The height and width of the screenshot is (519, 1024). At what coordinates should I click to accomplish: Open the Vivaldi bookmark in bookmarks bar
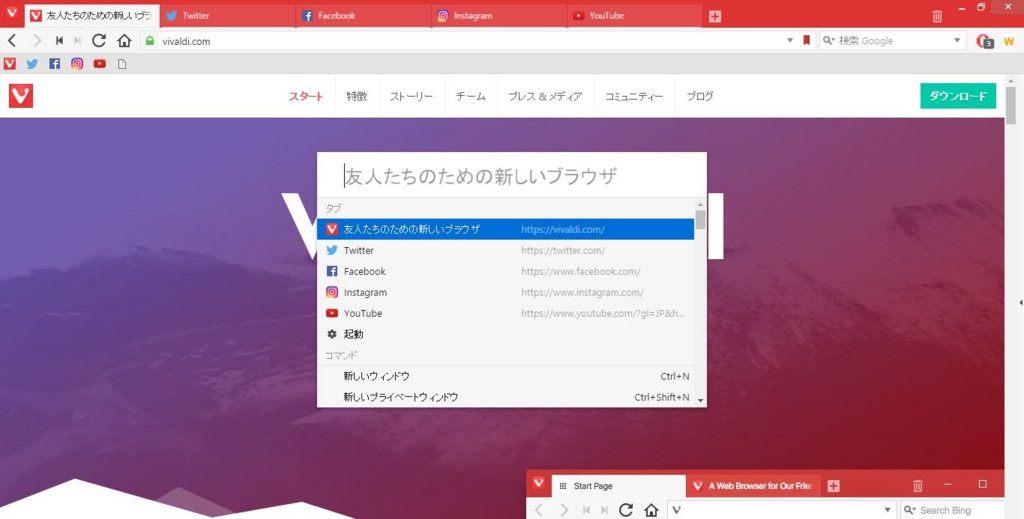point(10,63)
